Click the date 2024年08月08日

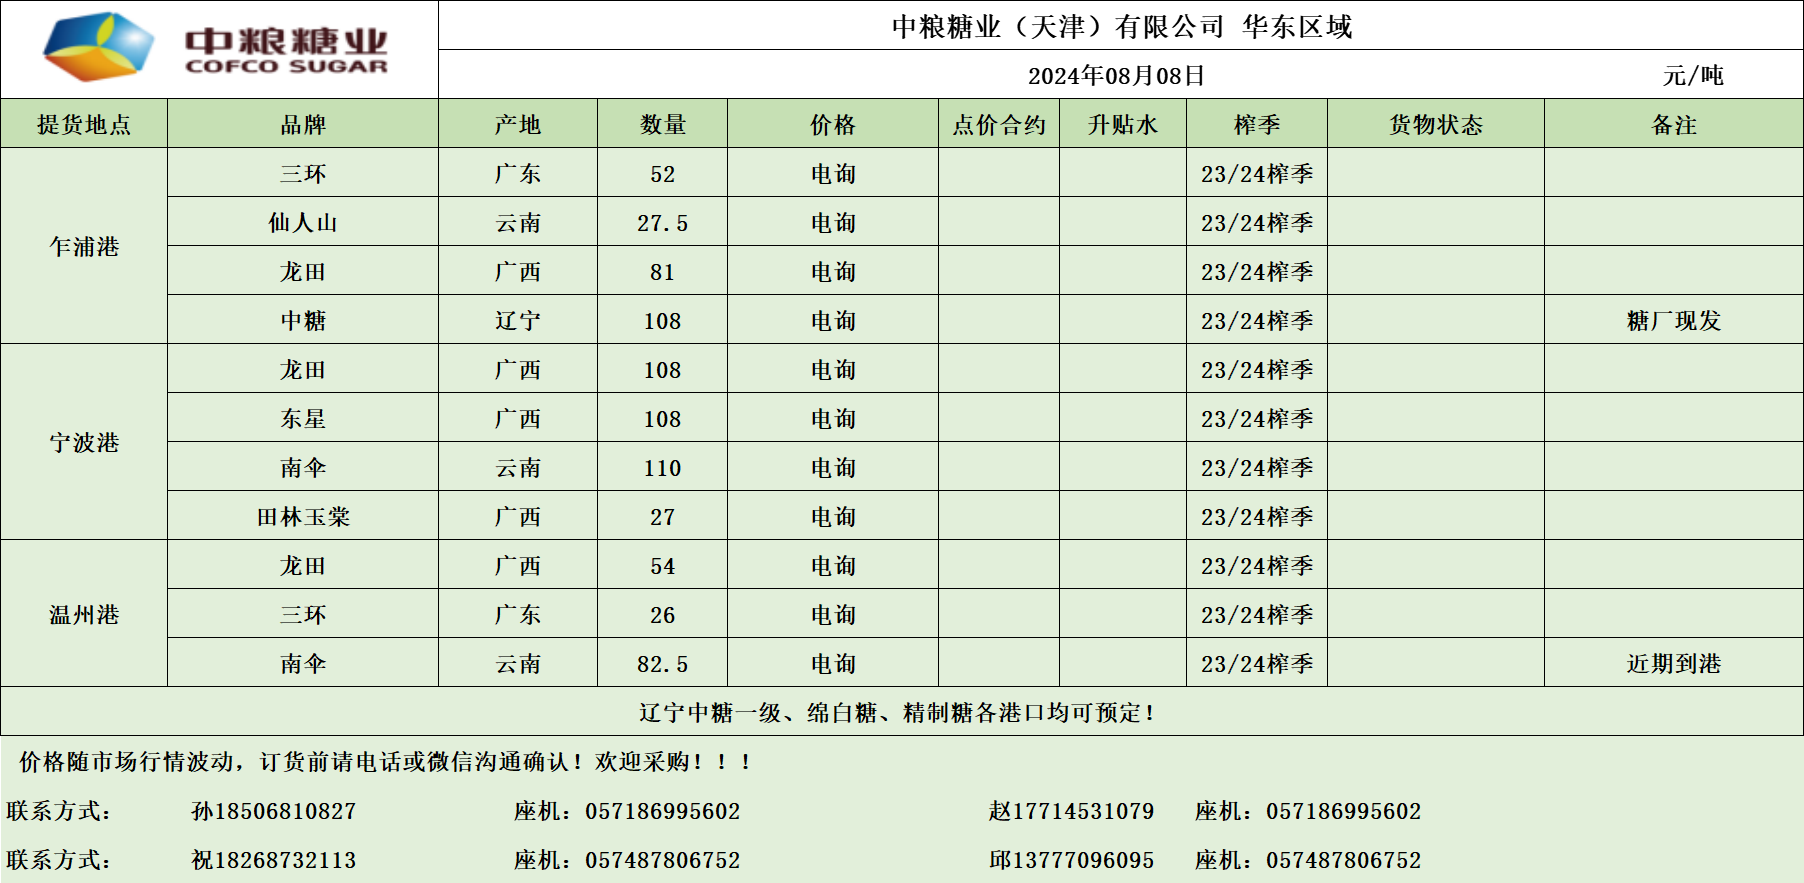(1116, 76)
